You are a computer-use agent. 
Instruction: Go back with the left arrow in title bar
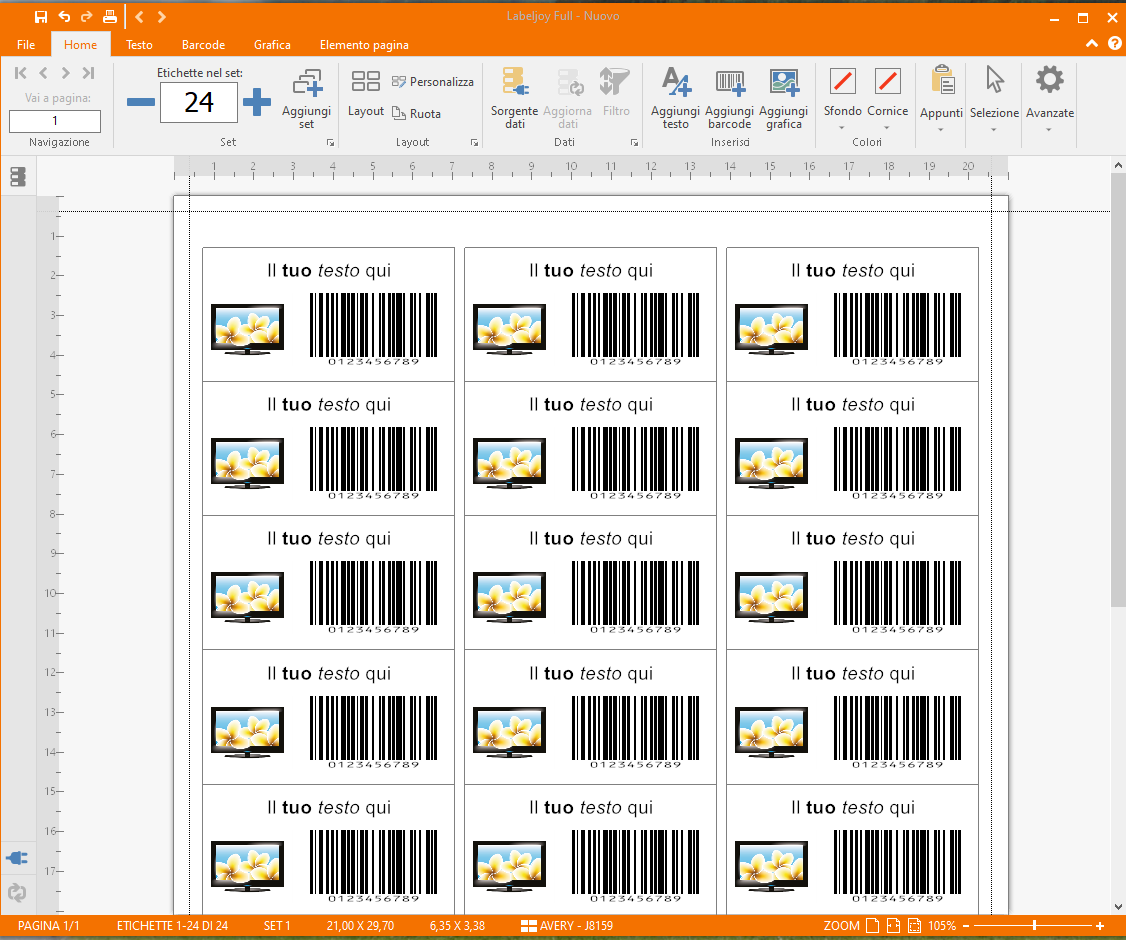(x=139, y=17)
